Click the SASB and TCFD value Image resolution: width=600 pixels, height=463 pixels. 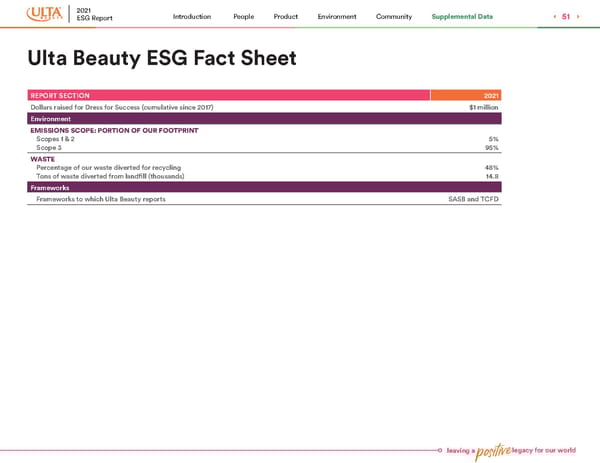tap(474, 199)
